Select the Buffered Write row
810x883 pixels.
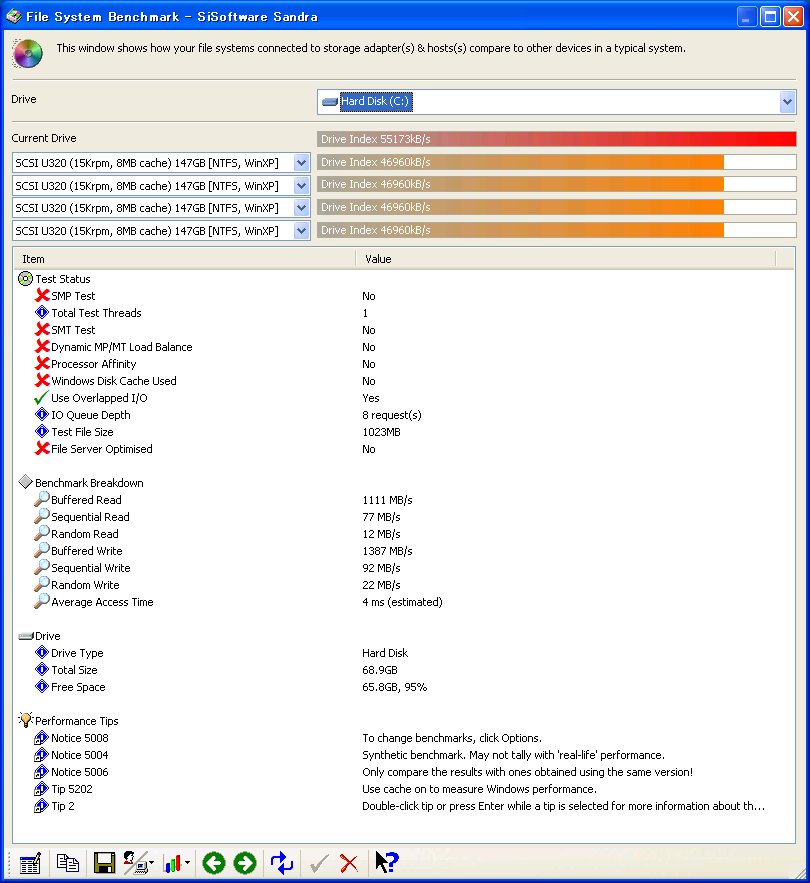click(x=403, y=551)
